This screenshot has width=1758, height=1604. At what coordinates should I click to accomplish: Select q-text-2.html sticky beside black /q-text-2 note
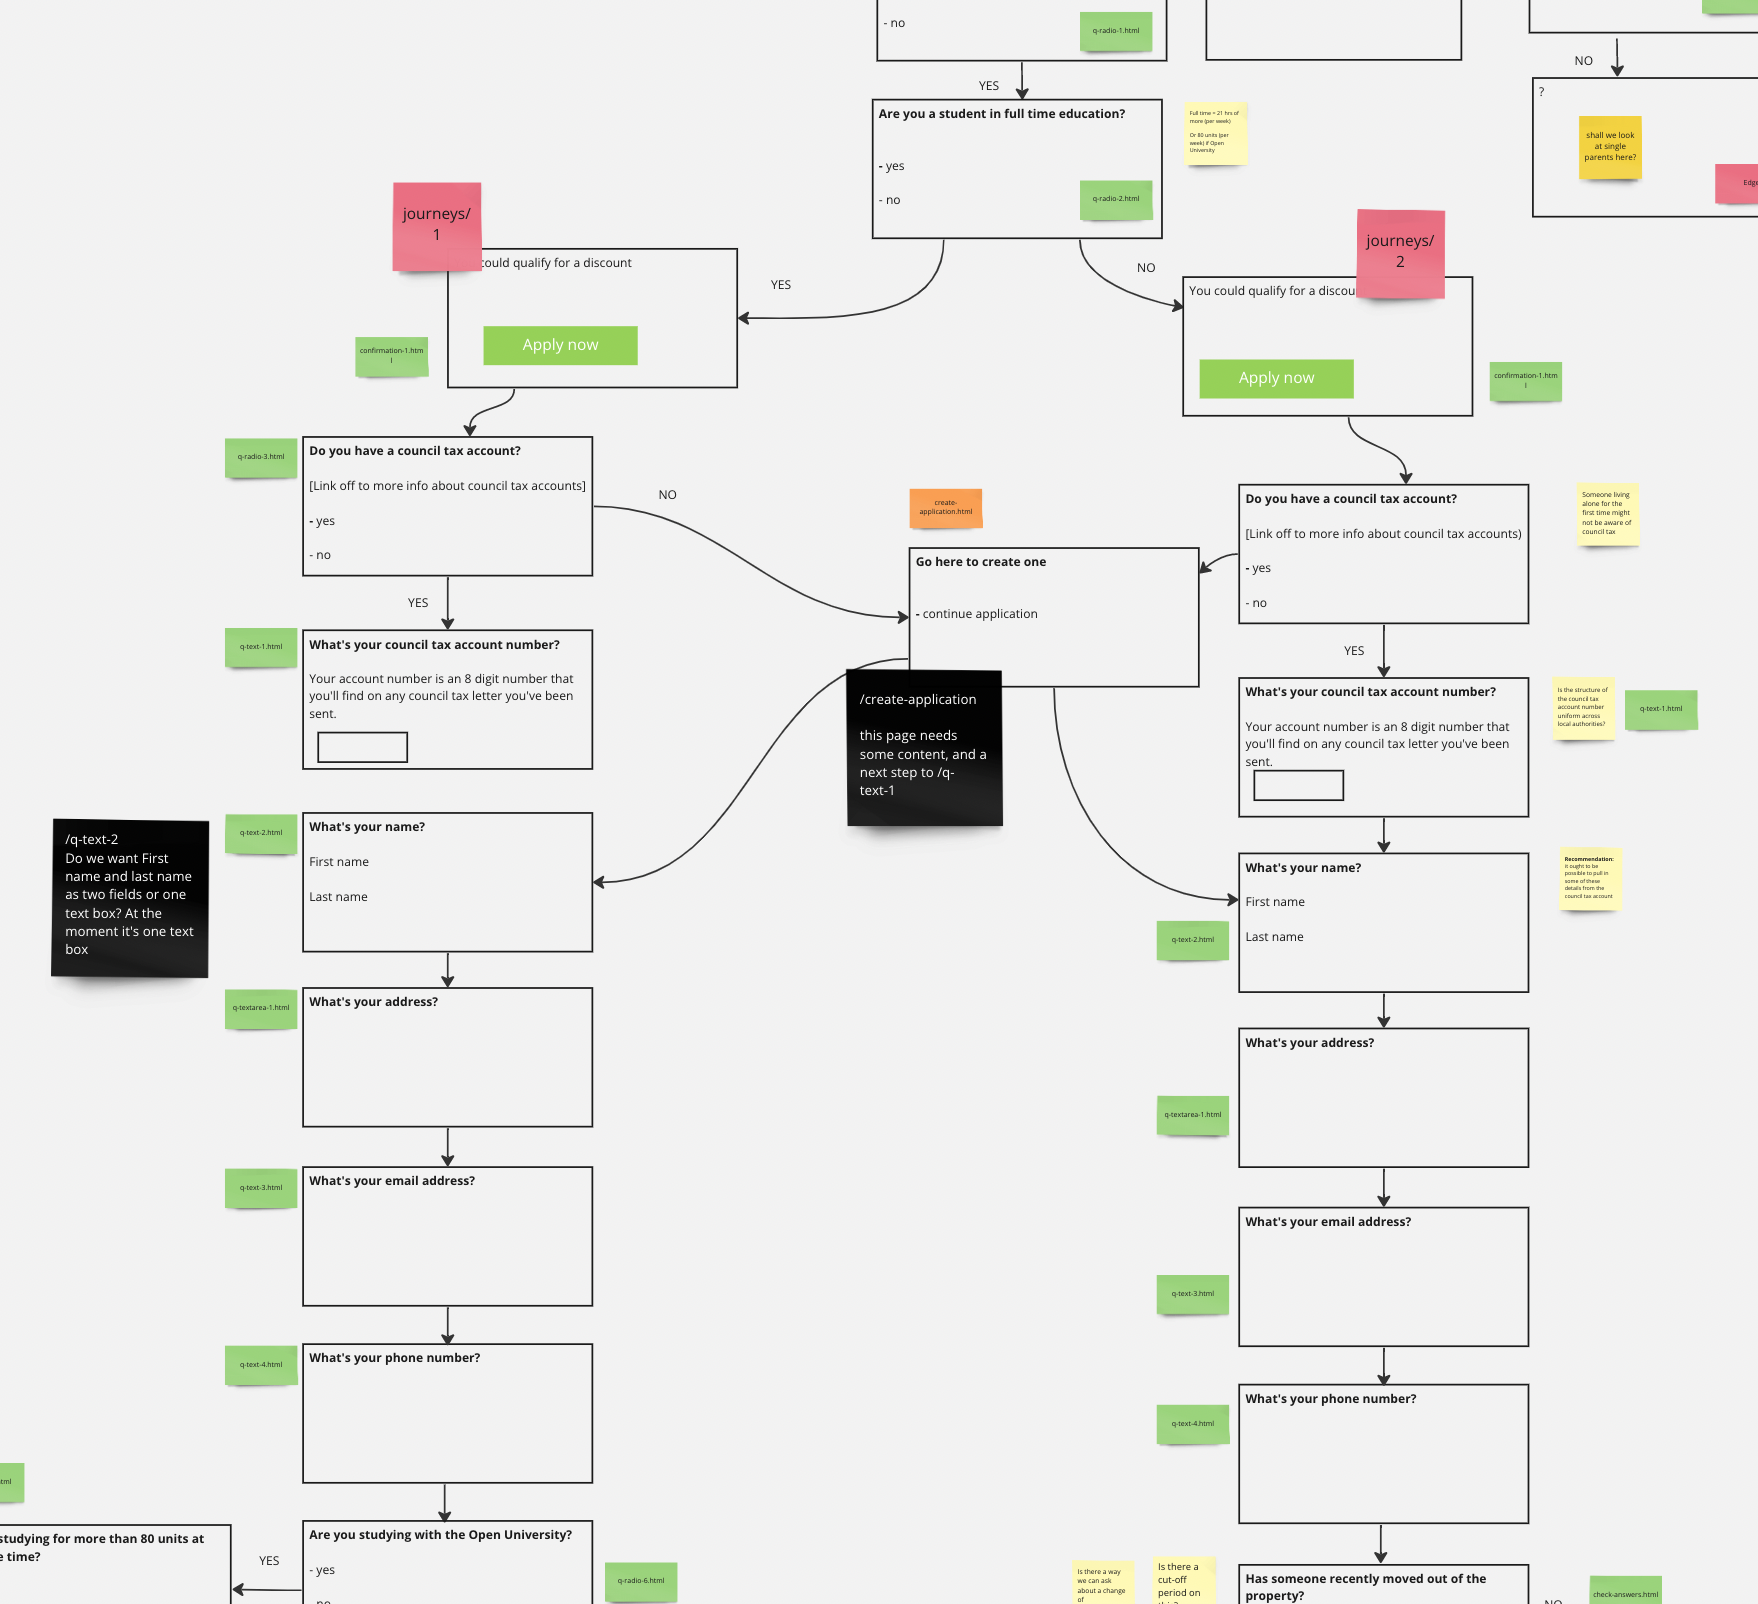(261, 833)
